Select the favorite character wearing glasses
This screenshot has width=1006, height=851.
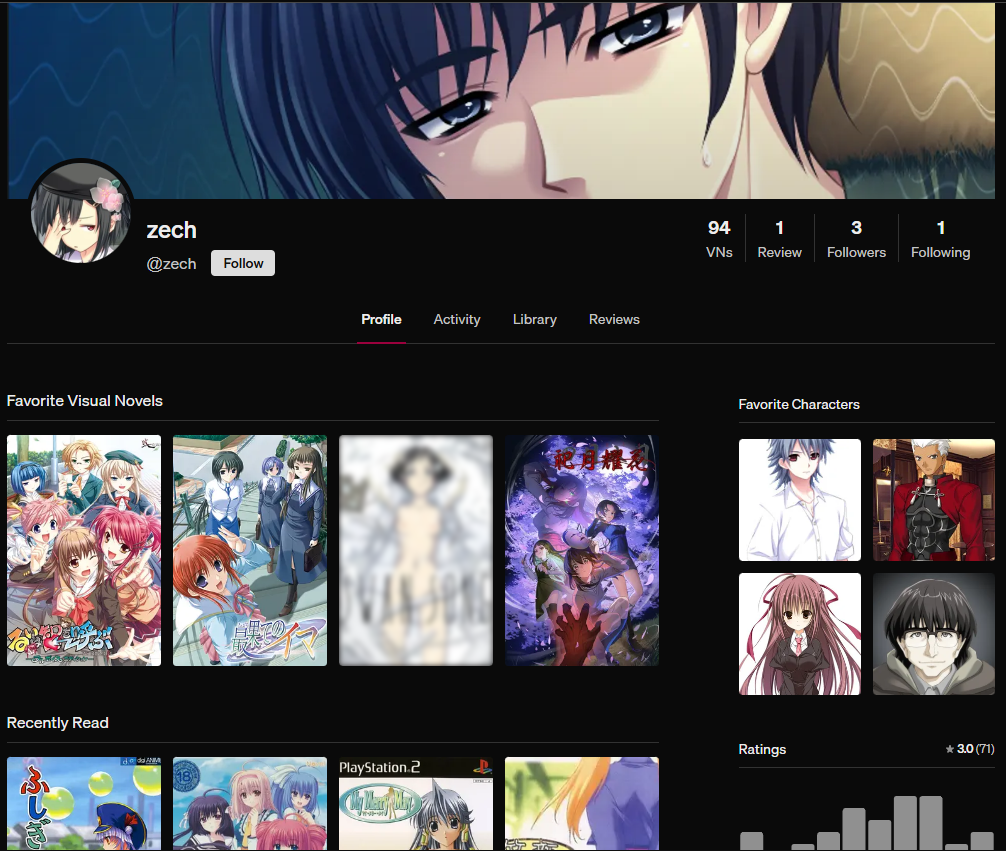click(934, 634)
